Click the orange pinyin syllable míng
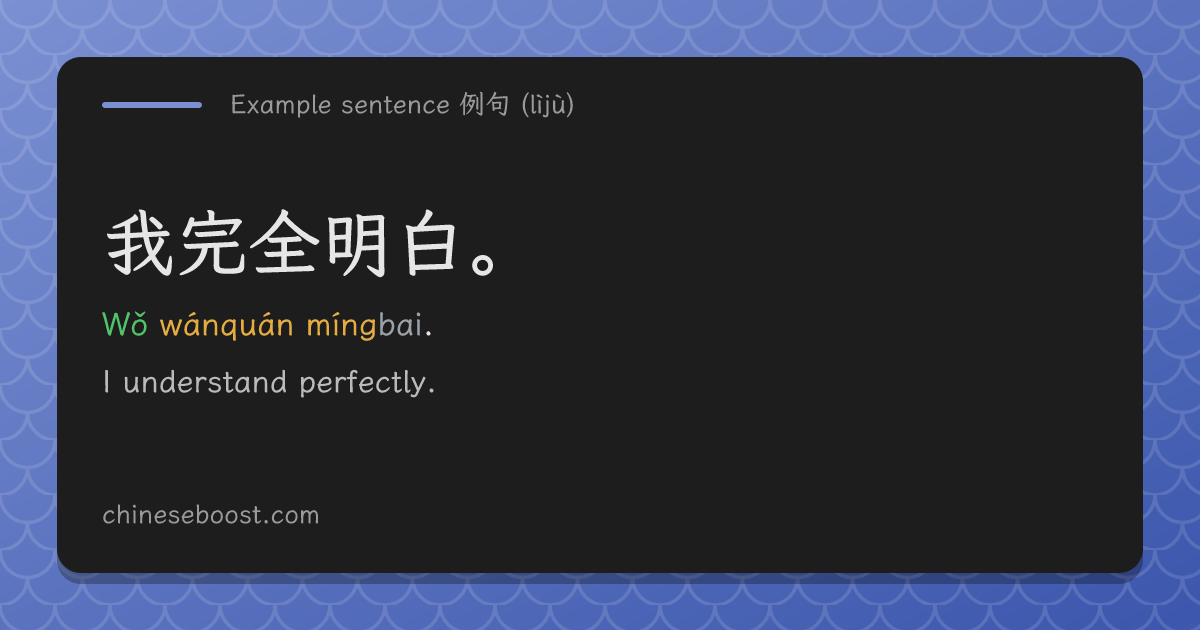Image resolution: width=1200 pixels, height=630 pixels. click(x=342, y=326)
